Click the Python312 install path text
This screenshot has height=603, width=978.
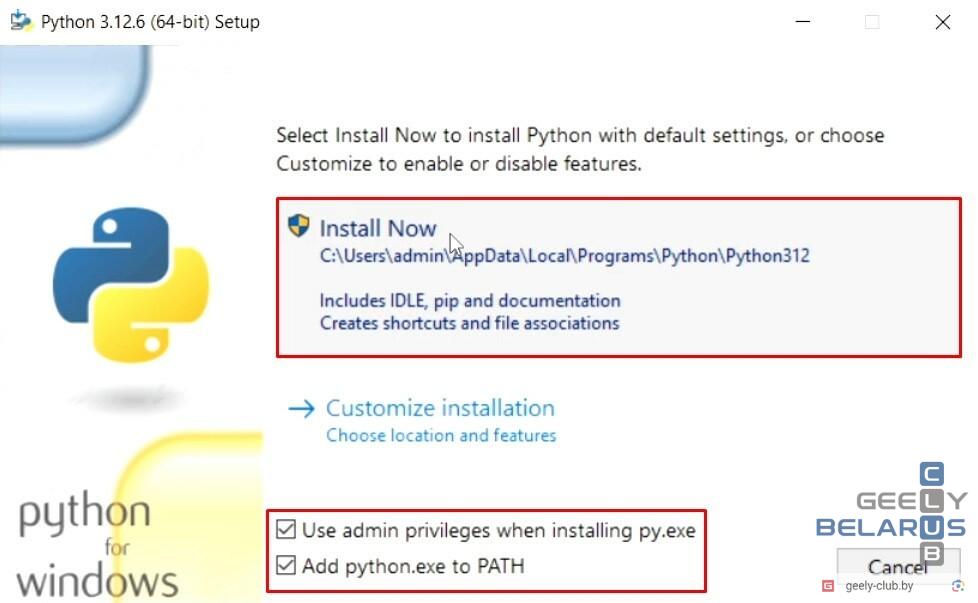coord(564,256)
